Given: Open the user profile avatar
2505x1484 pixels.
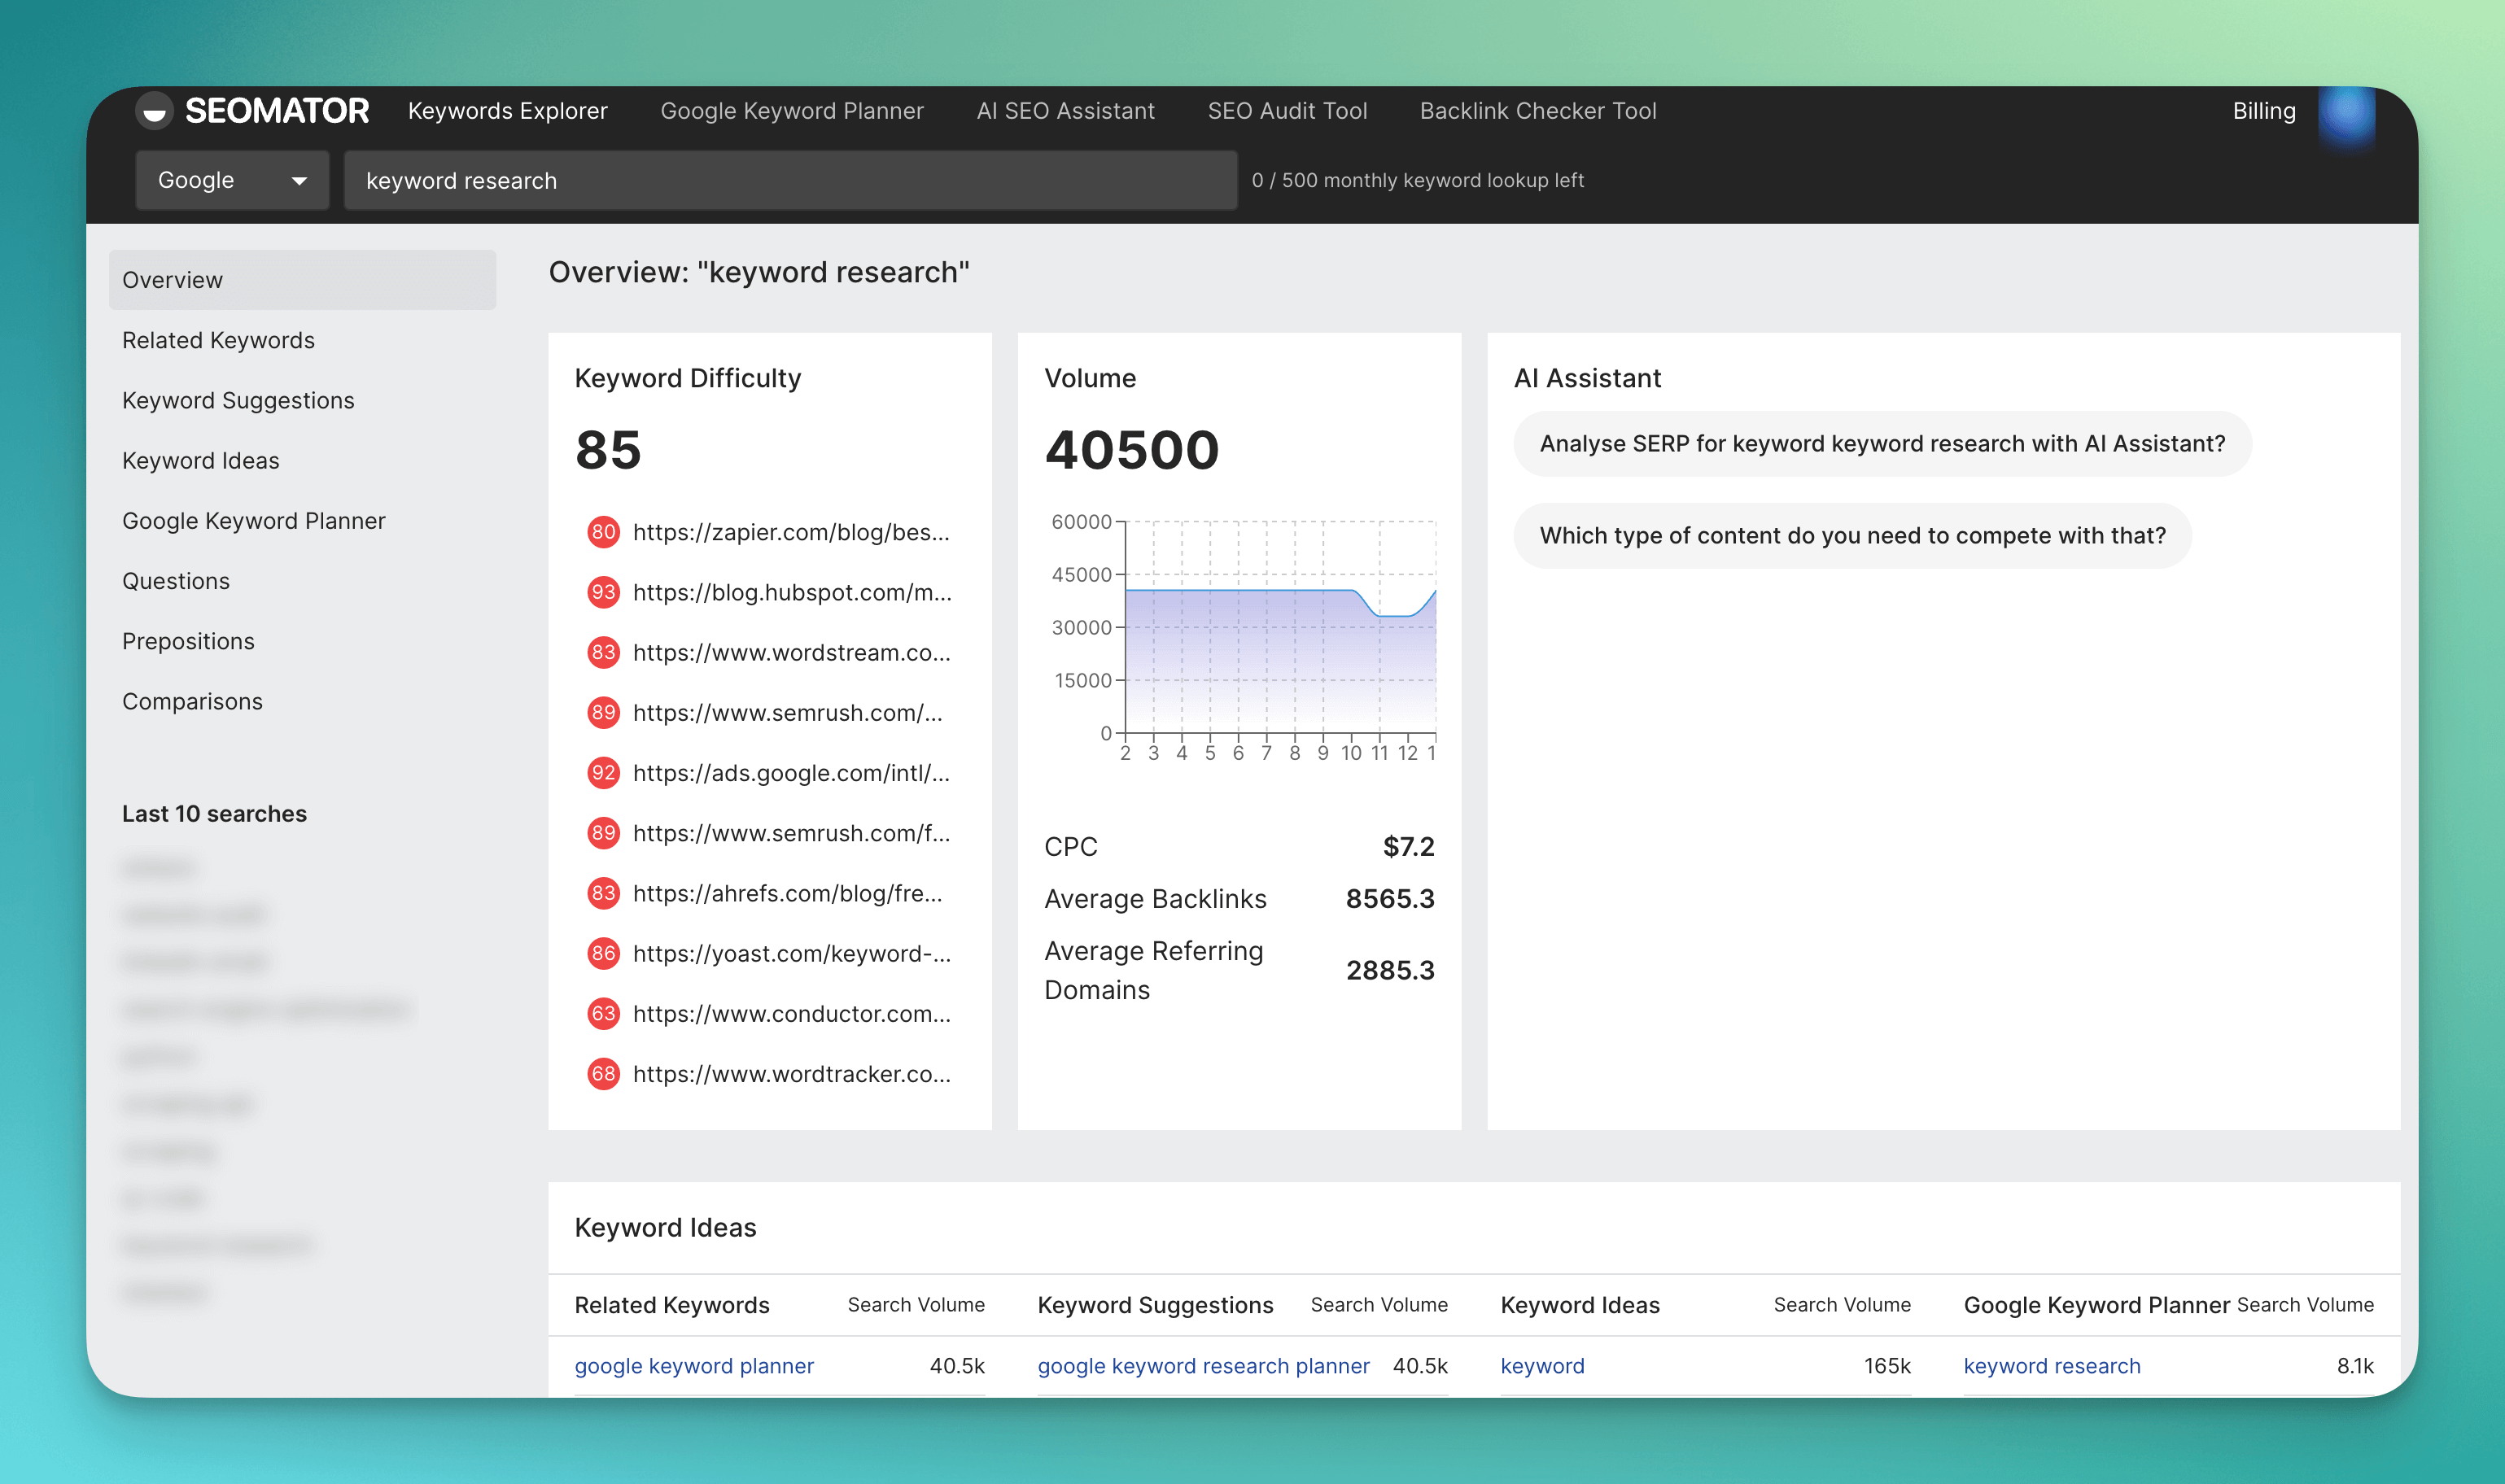Looking at the screenshot, I should tap(2346, 114).
